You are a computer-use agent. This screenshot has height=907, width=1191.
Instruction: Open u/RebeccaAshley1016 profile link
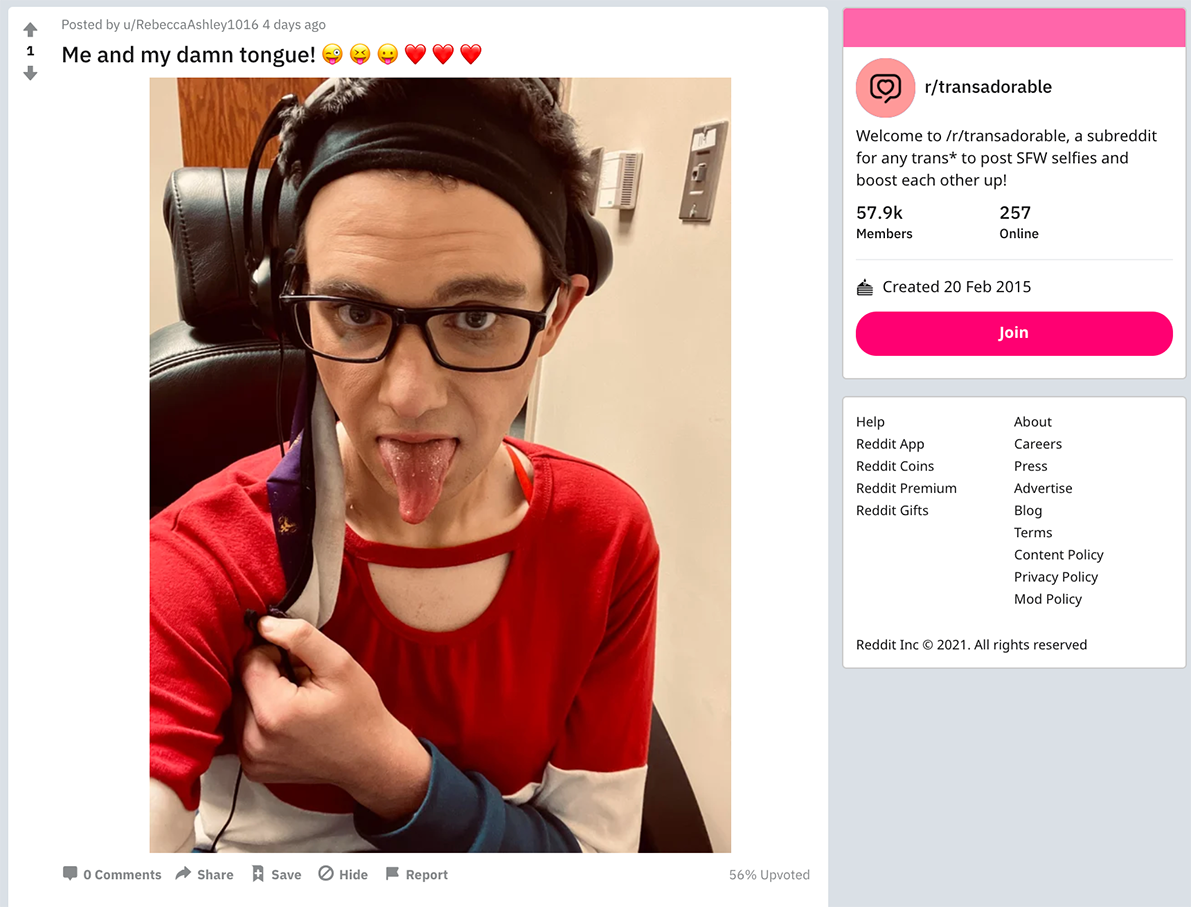coord(191,24)
